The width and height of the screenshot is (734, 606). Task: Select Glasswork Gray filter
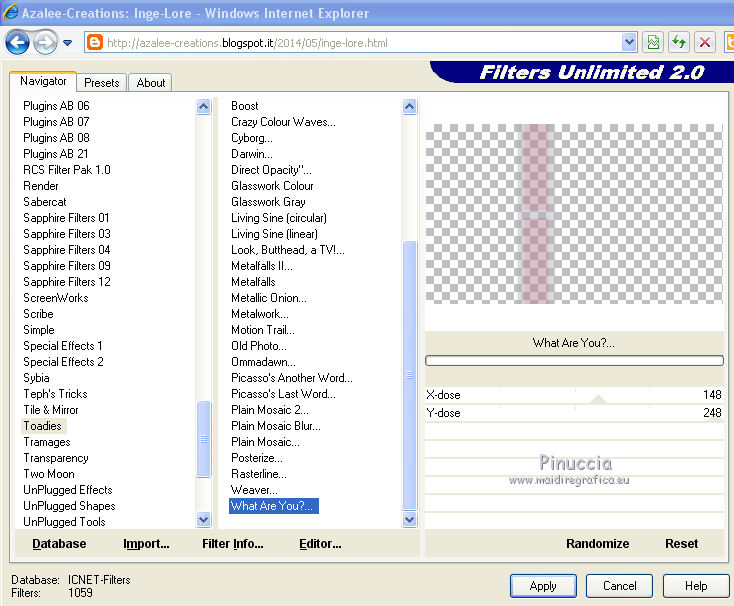pyautogui.click(x=268, y=202)
